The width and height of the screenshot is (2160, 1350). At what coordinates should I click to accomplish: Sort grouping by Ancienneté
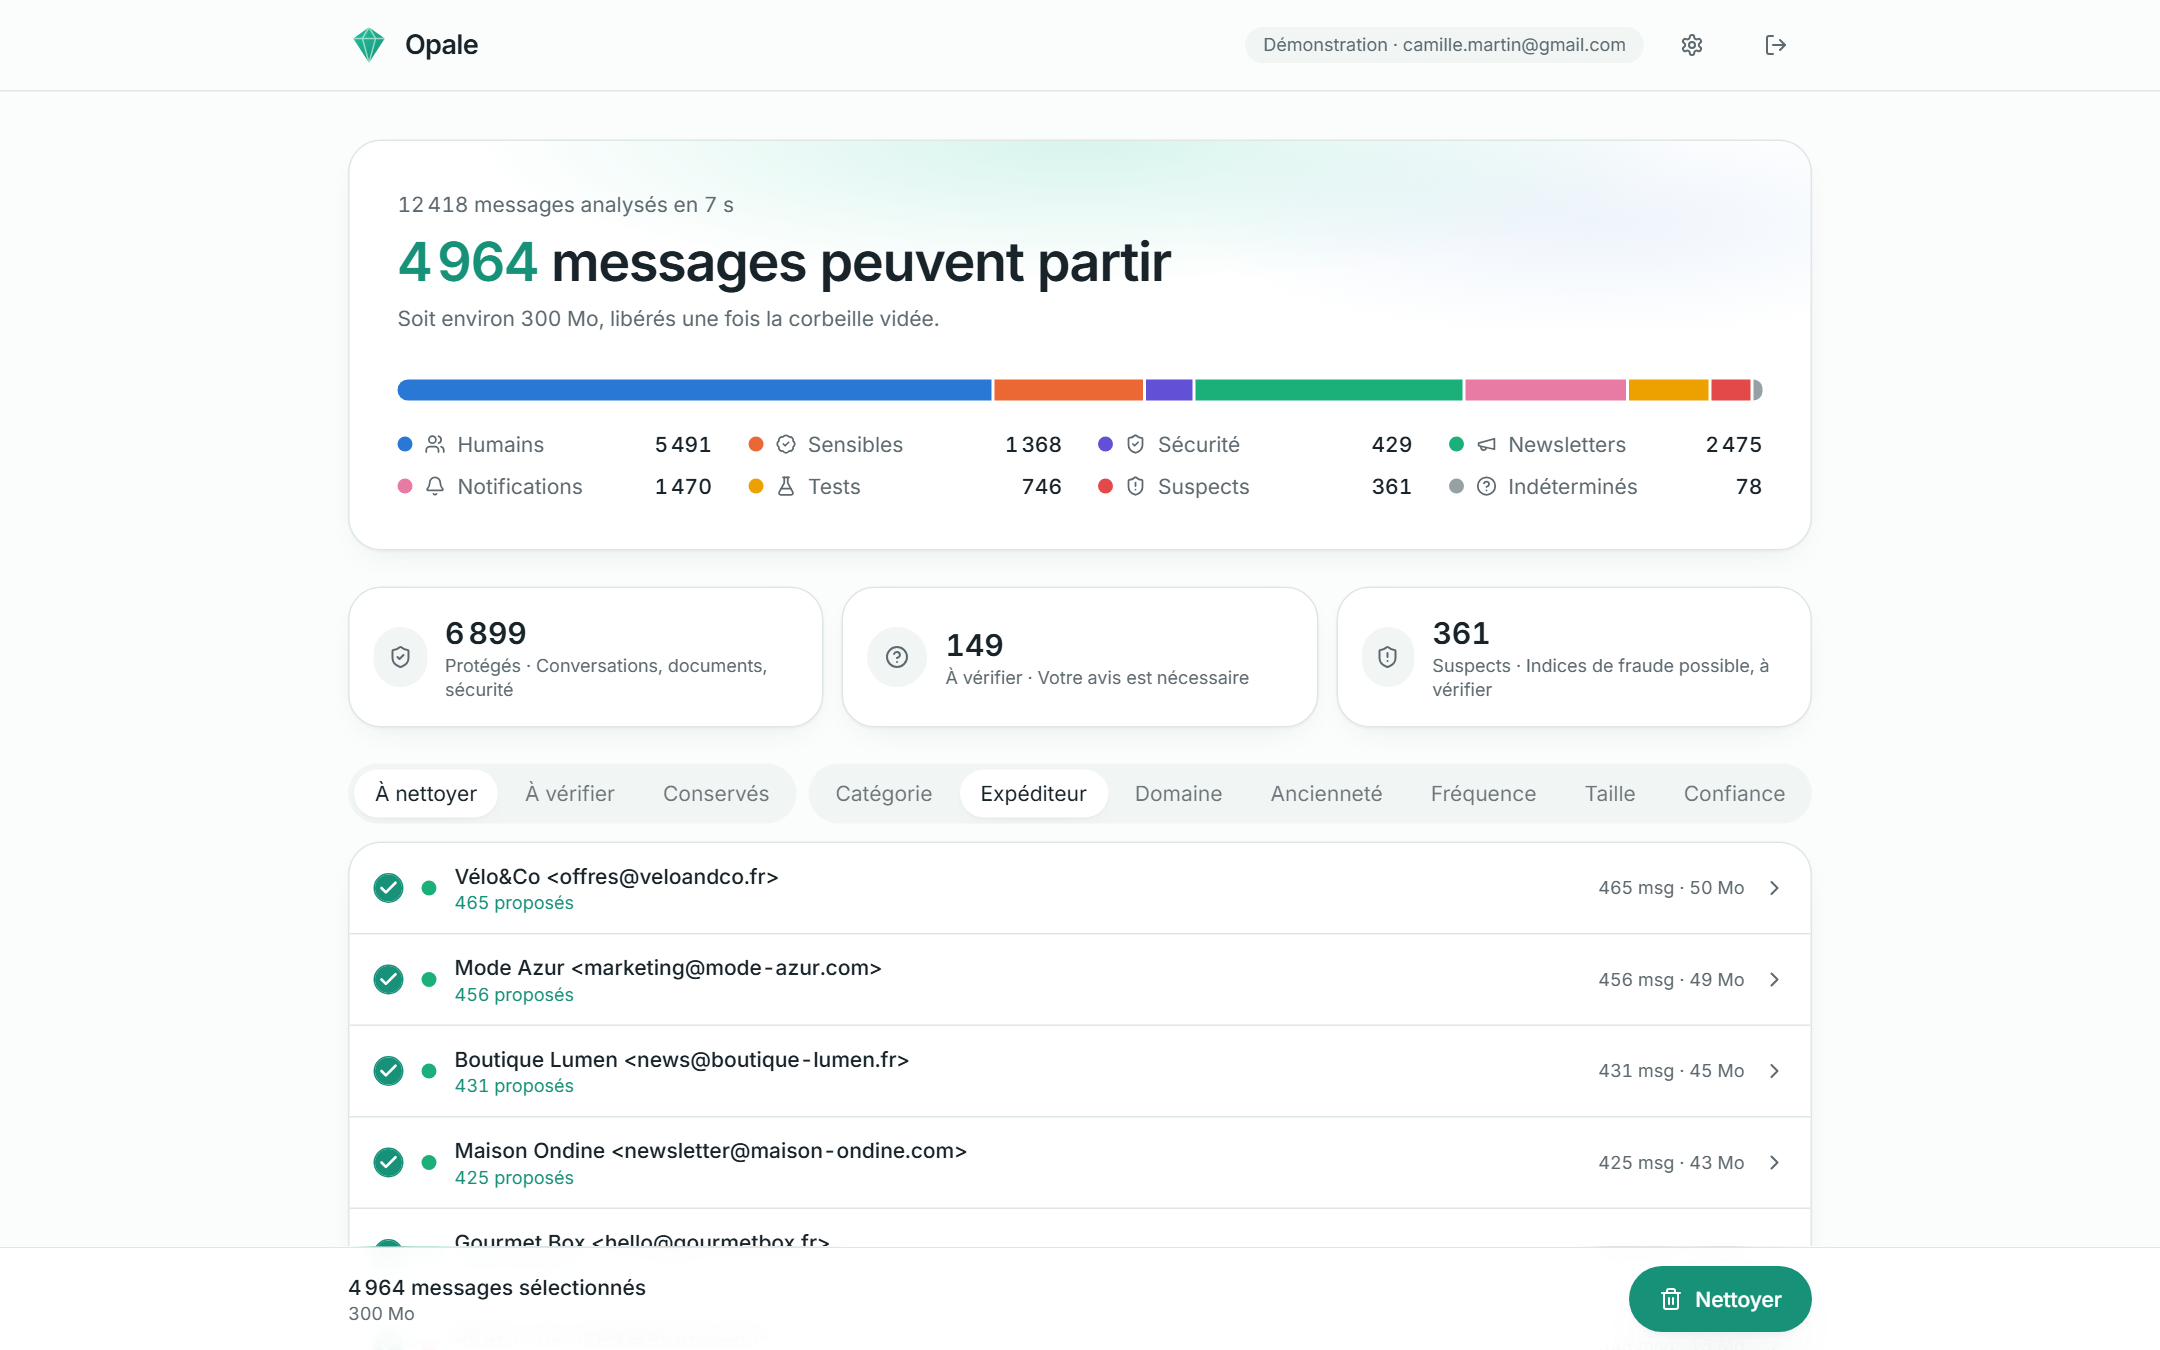coord(1326,793)
